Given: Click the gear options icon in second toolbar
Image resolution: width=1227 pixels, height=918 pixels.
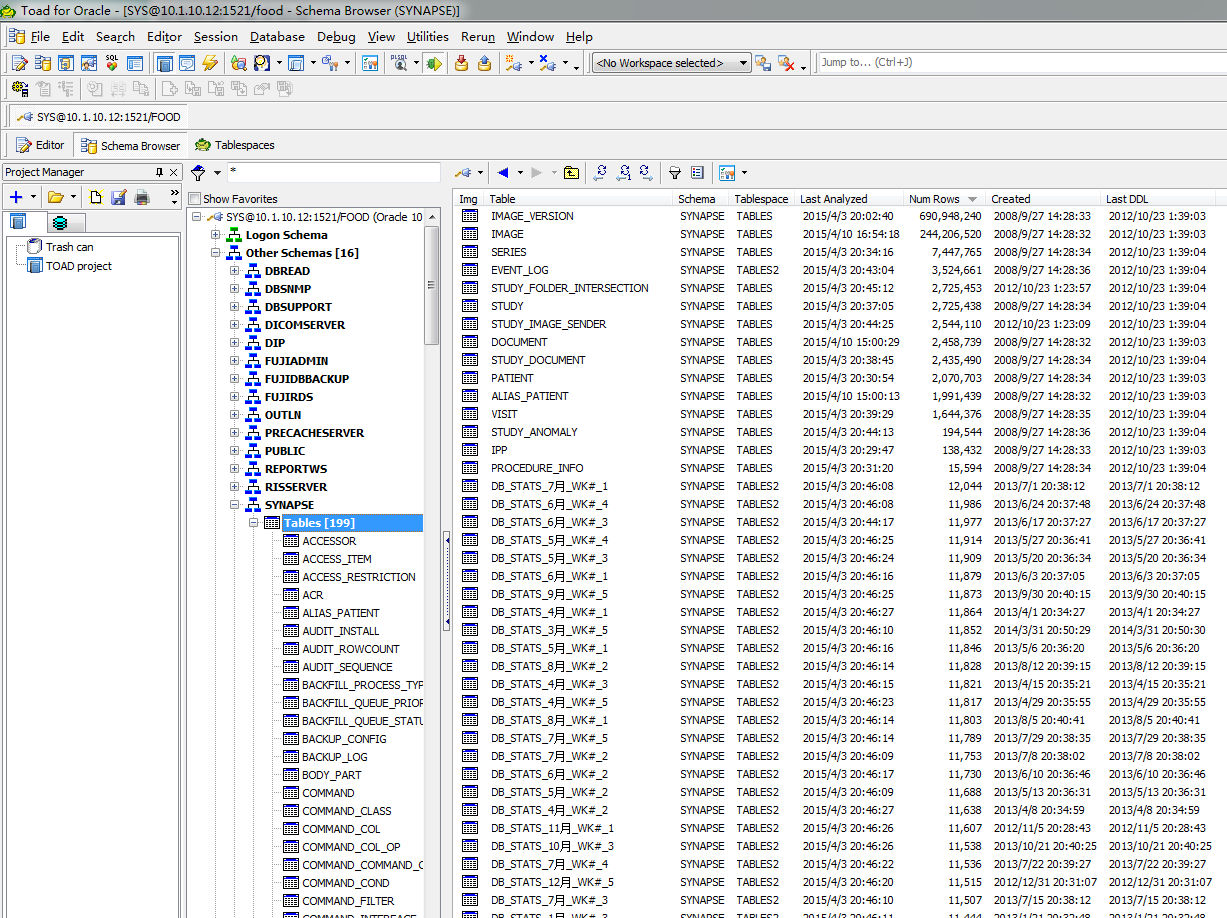Looking at the screenshot, I should point(19,89).
